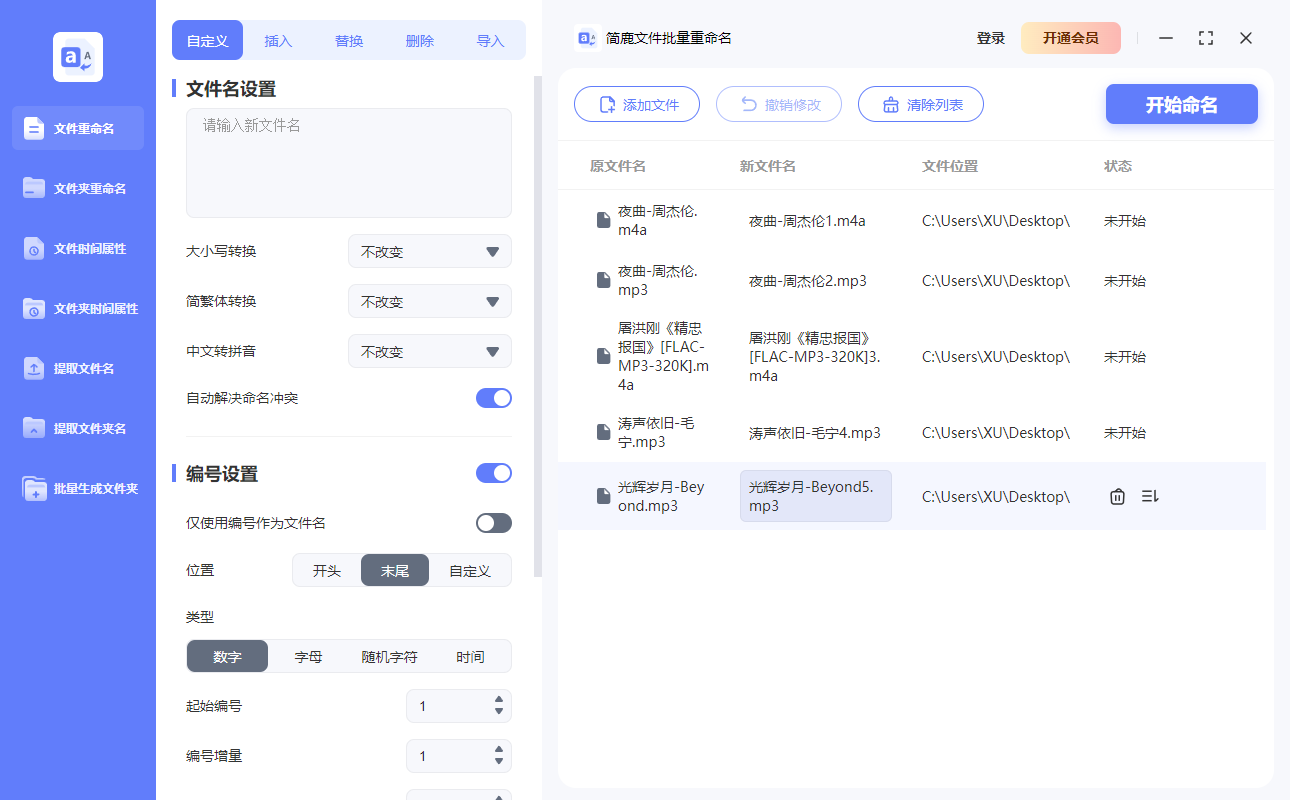Delete the 光辉岁月-Beyond.mp3 row via trash icon
Screen dimensions: 1290x800
click(x=1117, y=495)
